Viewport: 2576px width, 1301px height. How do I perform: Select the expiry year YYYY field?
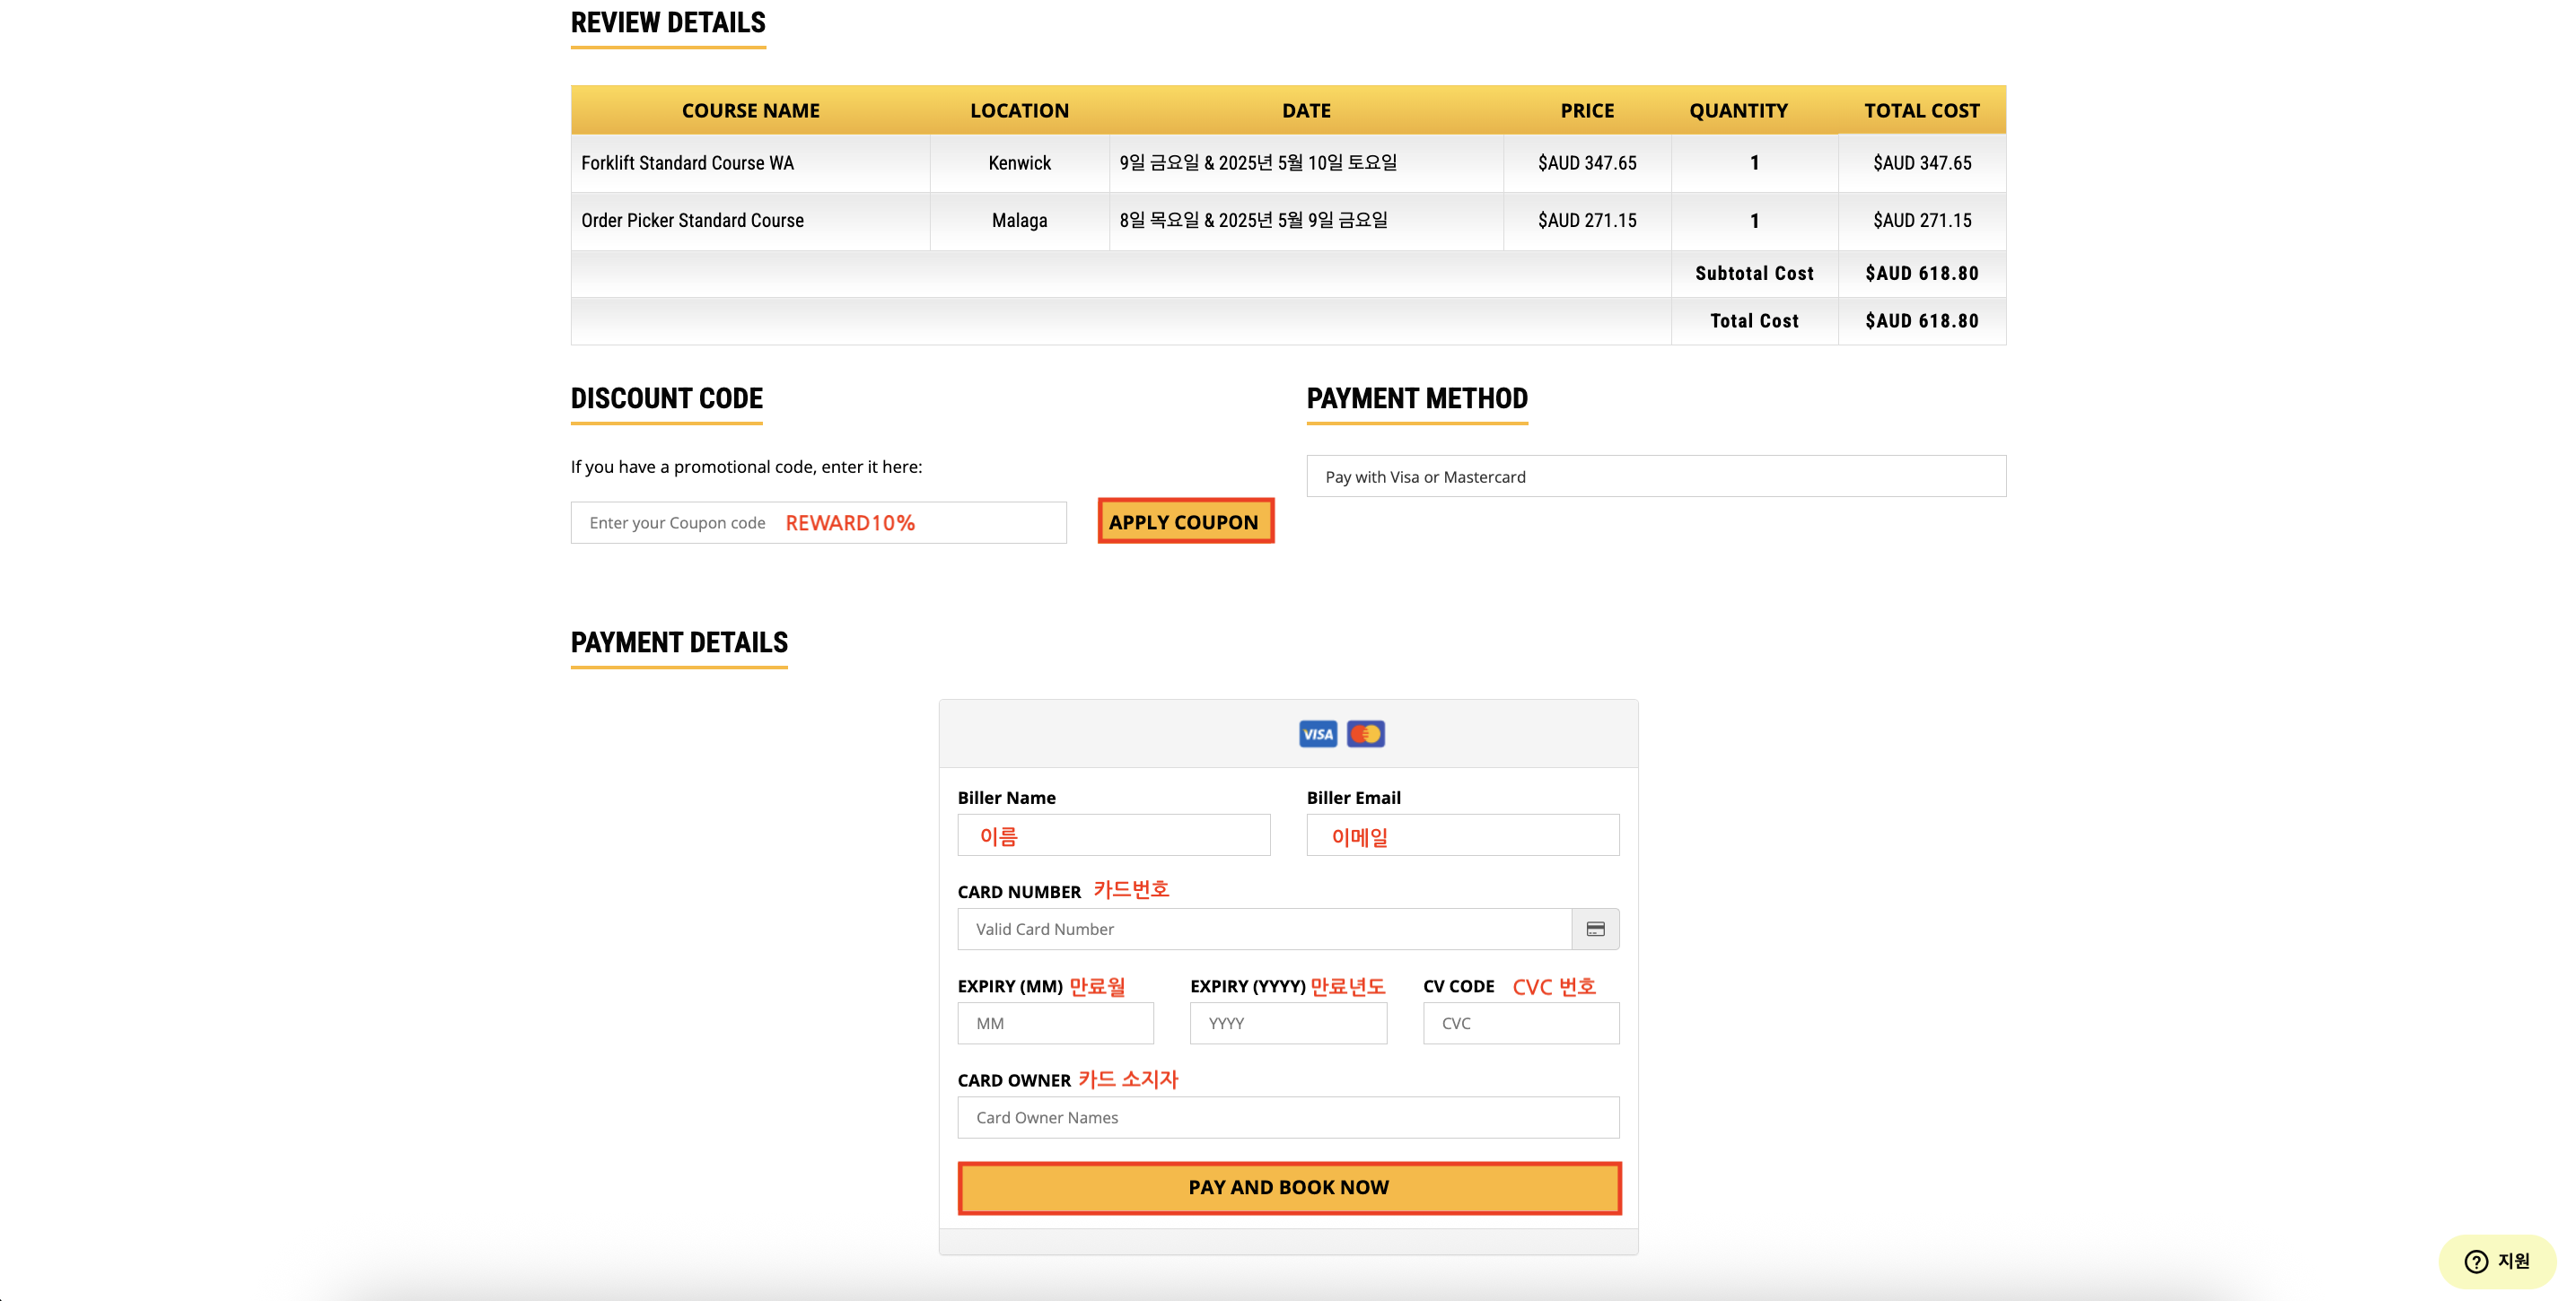point(1287,1023)
